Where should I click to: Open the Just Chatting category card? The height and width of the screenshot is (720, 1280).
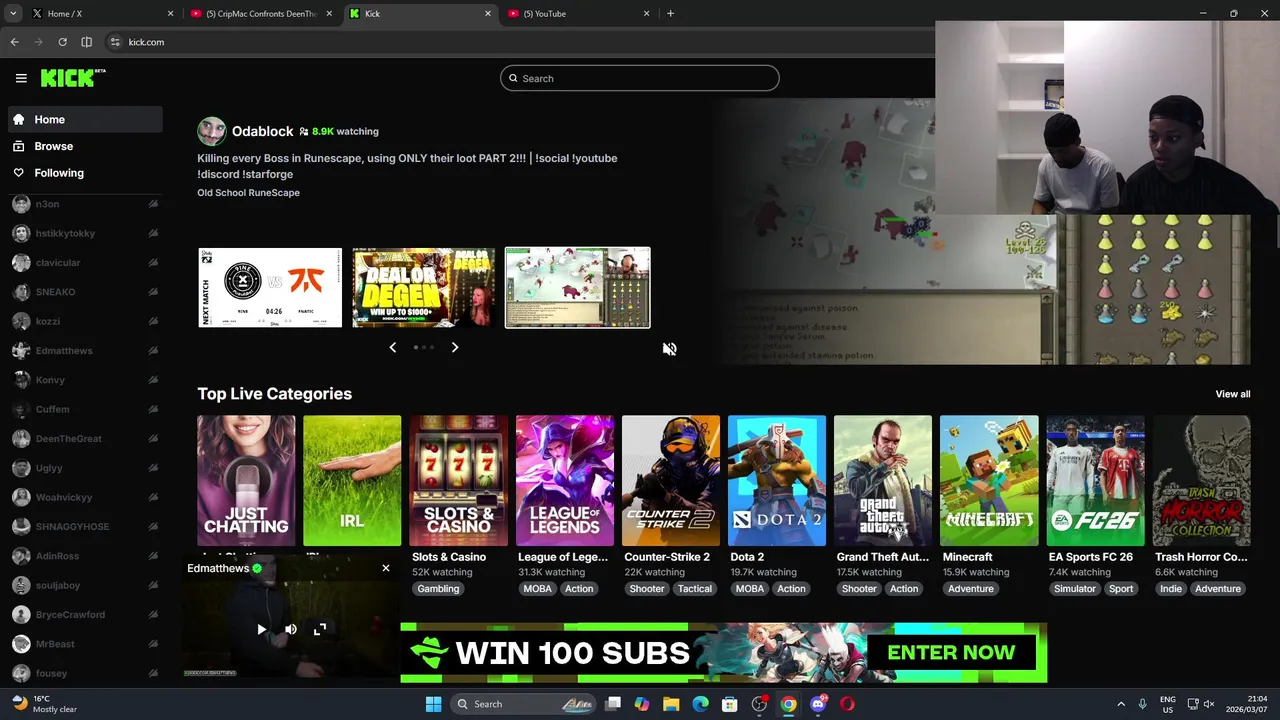pos(246,481)
